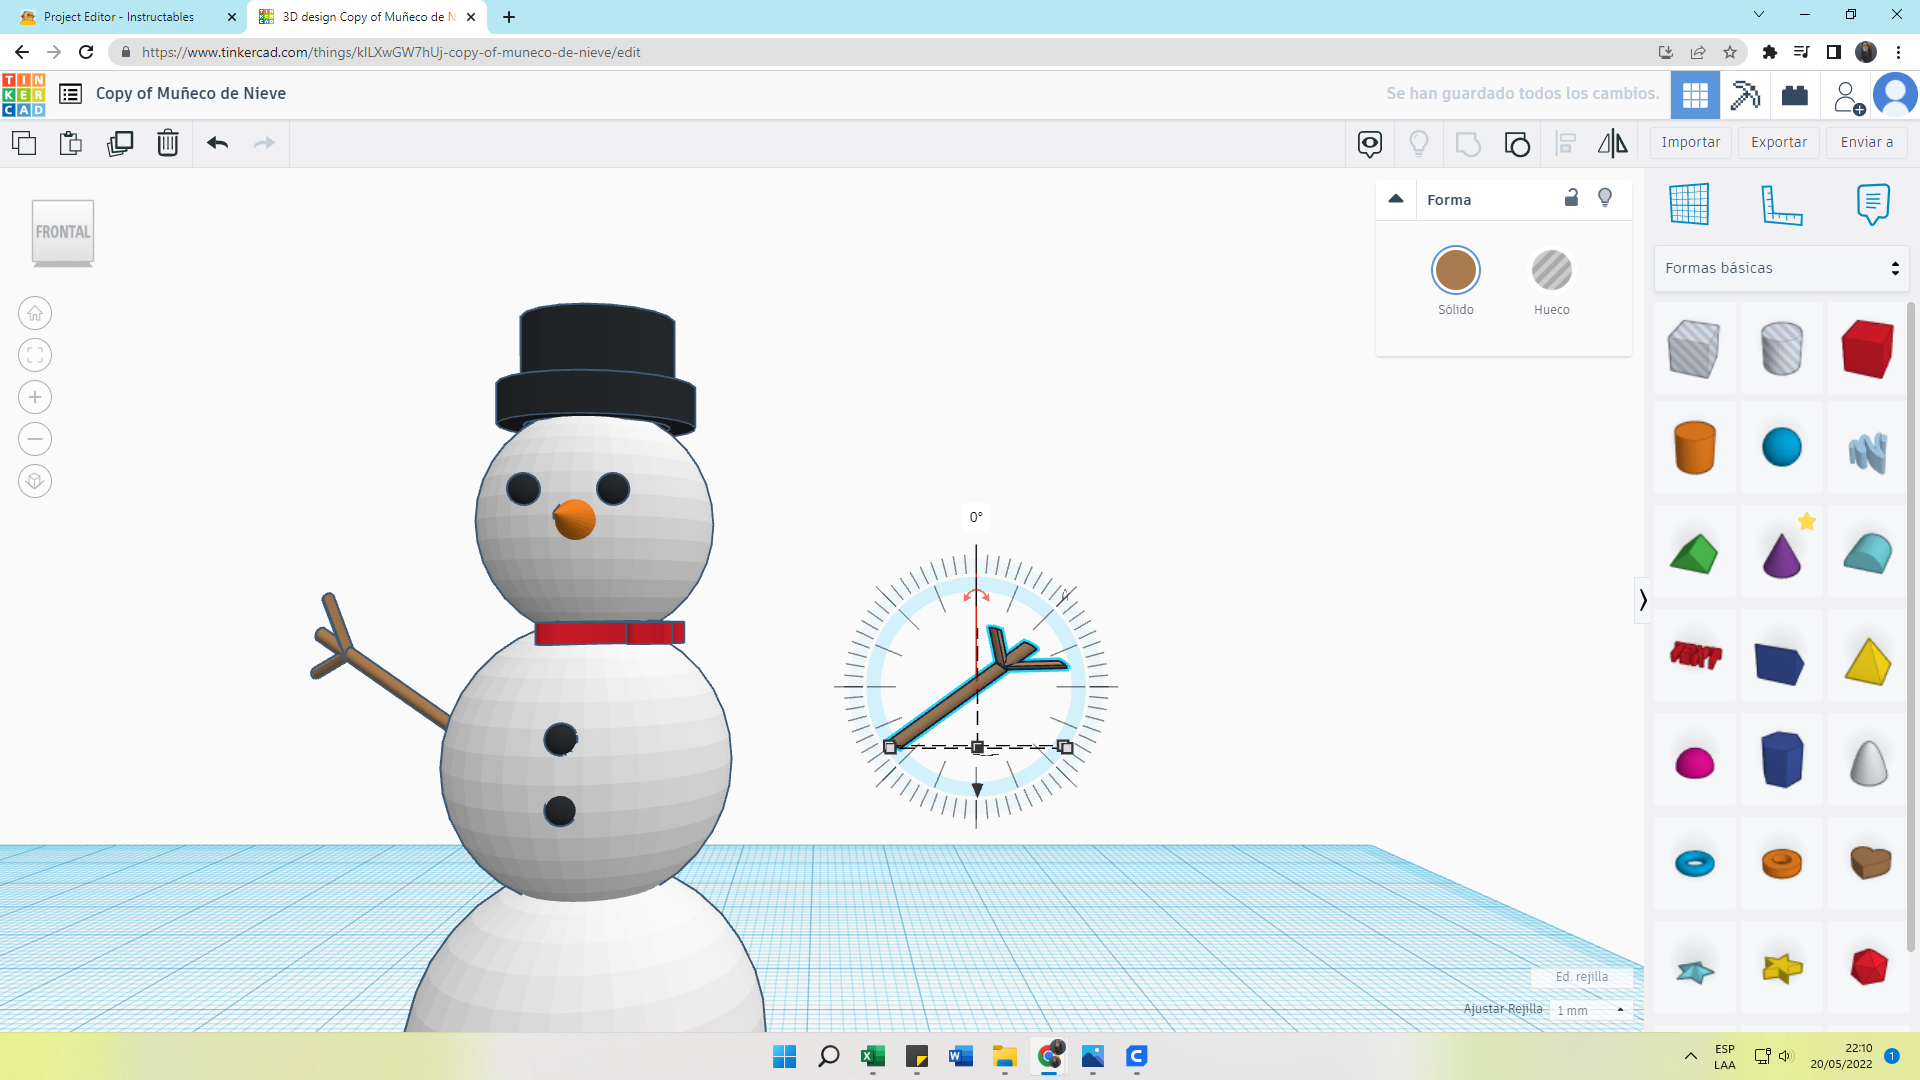The width and height of the screenshot is (1920, 1080).
Task: Zoom in with the plus icon
Action: pos(35,398)
